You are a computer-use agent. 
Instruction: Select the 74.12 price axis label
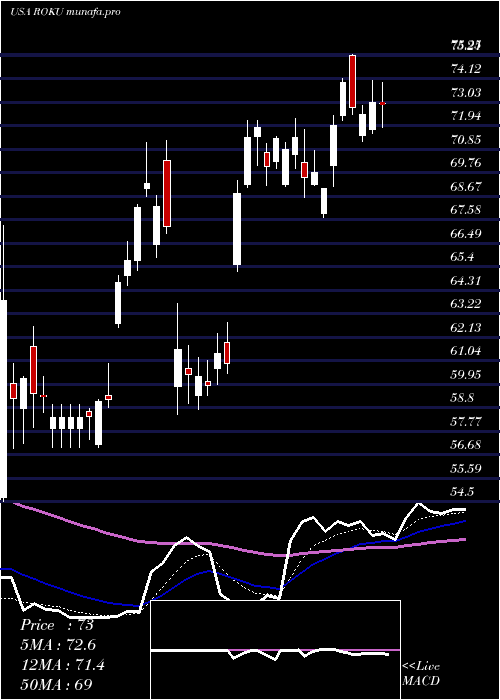pos(466,69)
